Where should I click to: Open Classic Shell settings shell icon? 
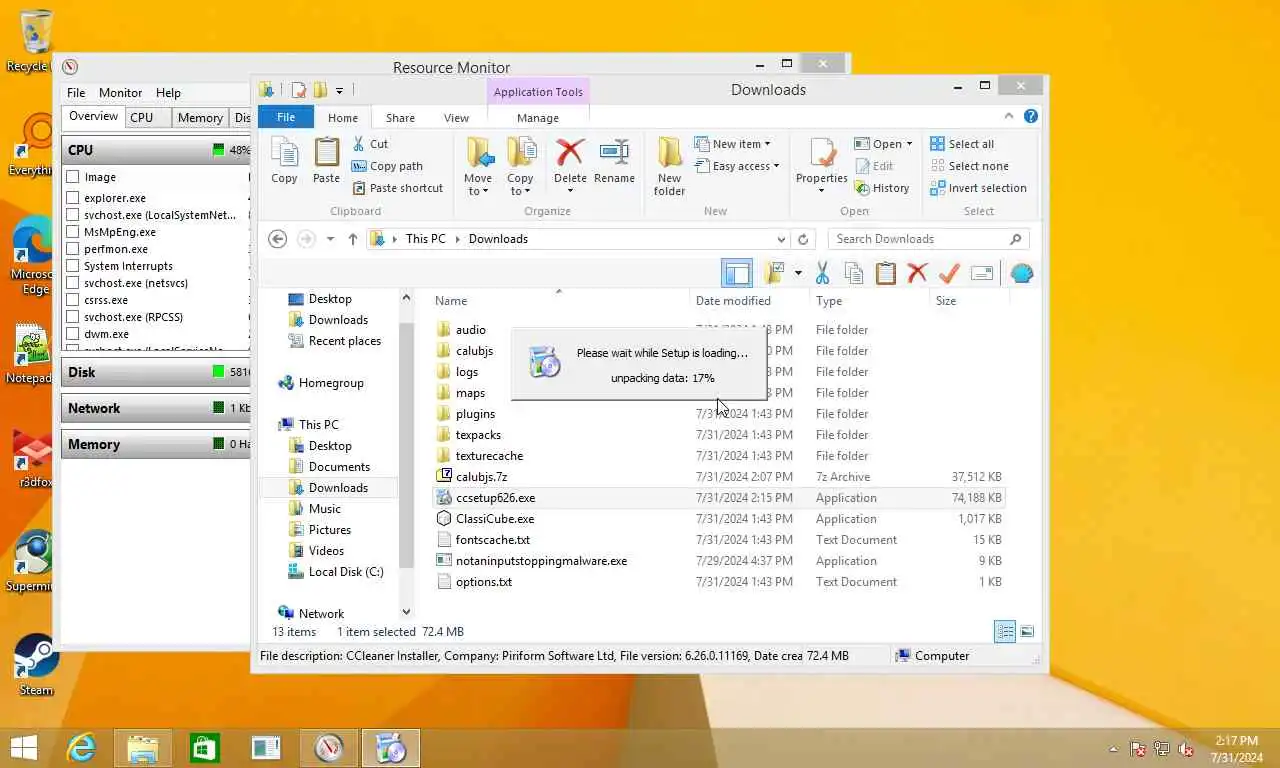click(x=1021, y=273)
